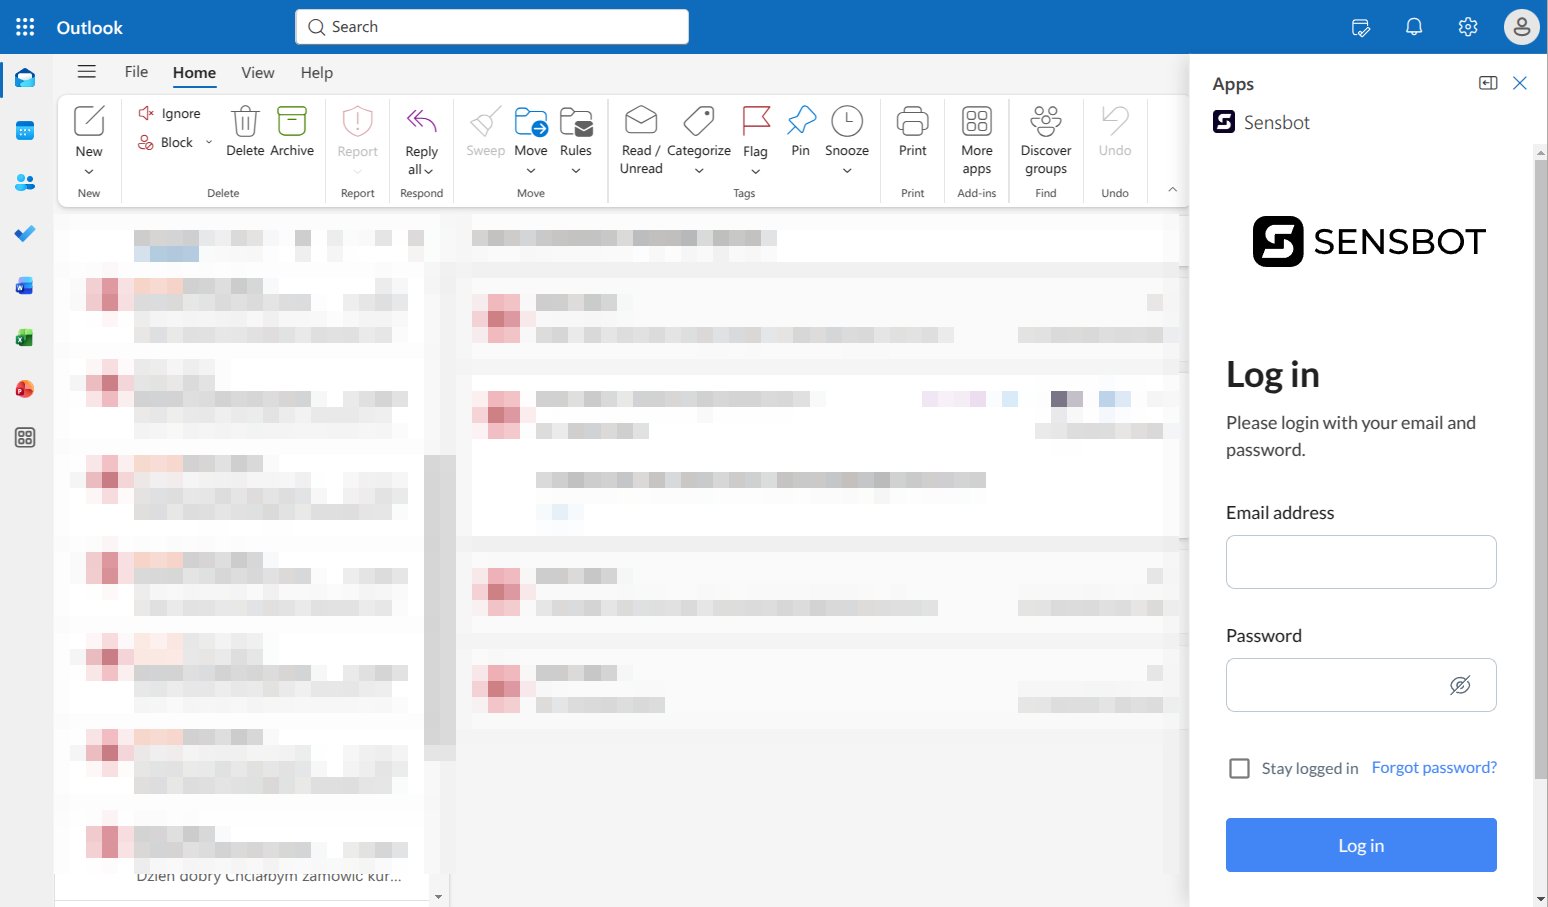Open Outlook settings gear

(x=1468, y=27)
